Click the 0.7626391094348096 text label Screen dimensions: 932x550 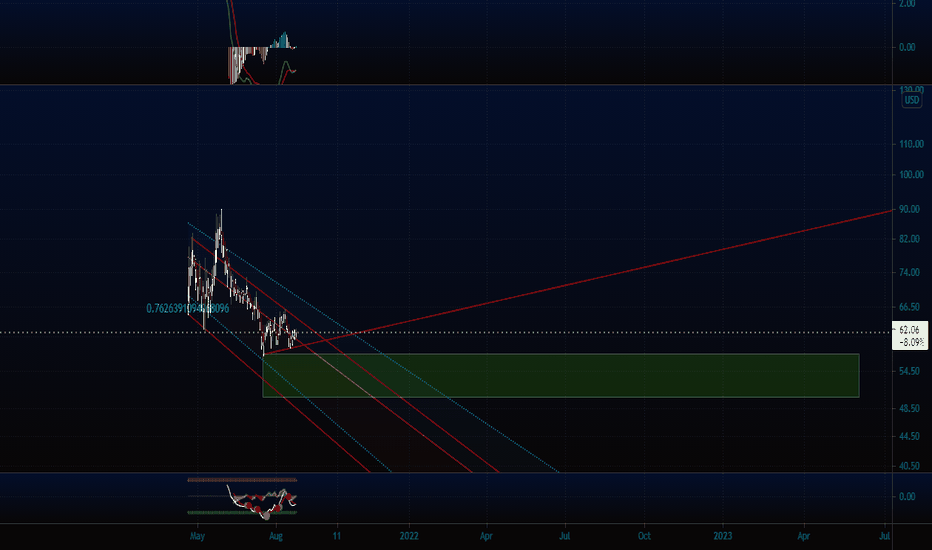[x=188, y=309]
